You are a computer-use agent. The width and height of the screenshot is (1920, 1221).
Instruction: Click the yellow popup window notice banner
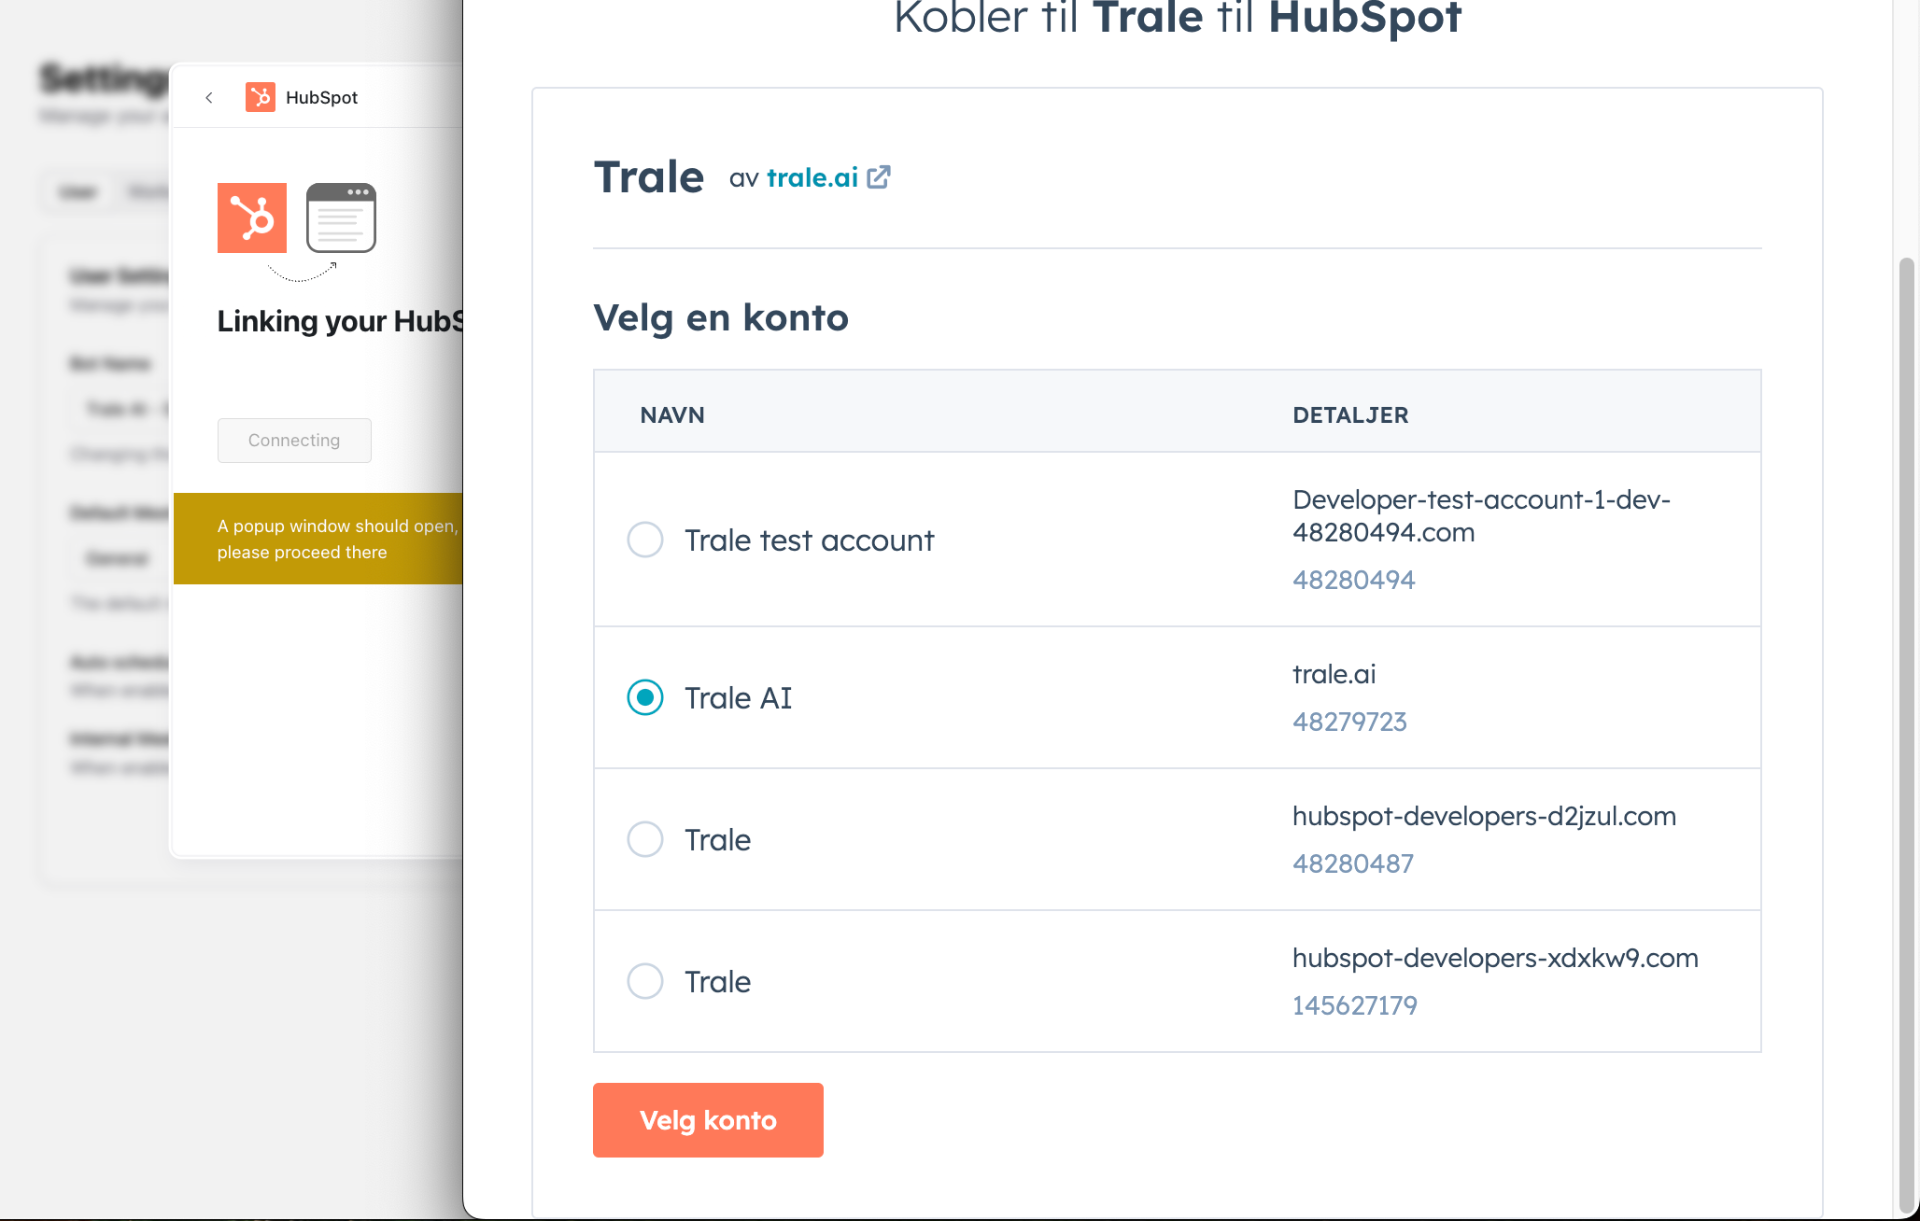point(318,539)
